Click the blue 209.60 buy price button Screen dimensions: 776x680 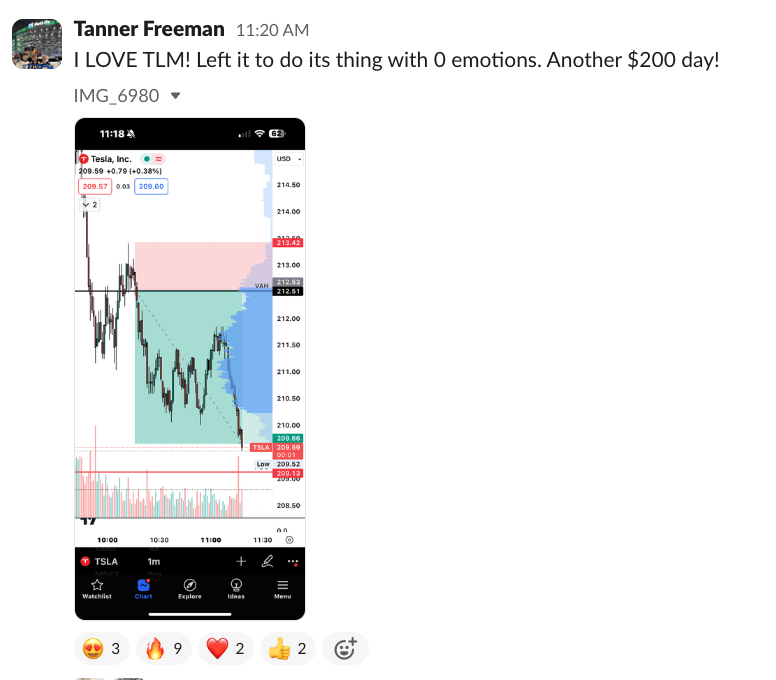pyautogui.click(x=152, y=186)
